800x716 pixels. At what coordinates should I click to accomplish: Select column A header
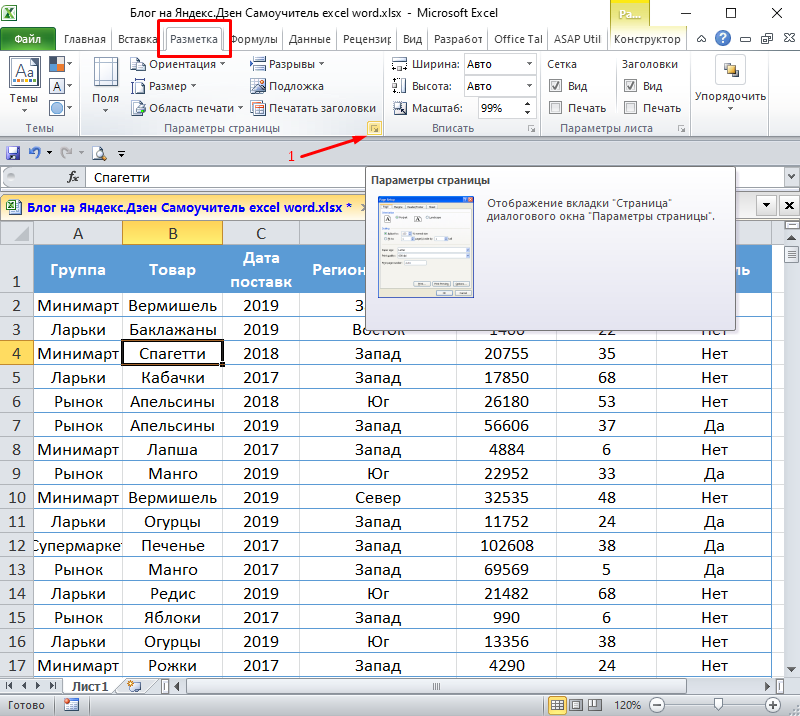pos(78,233)
